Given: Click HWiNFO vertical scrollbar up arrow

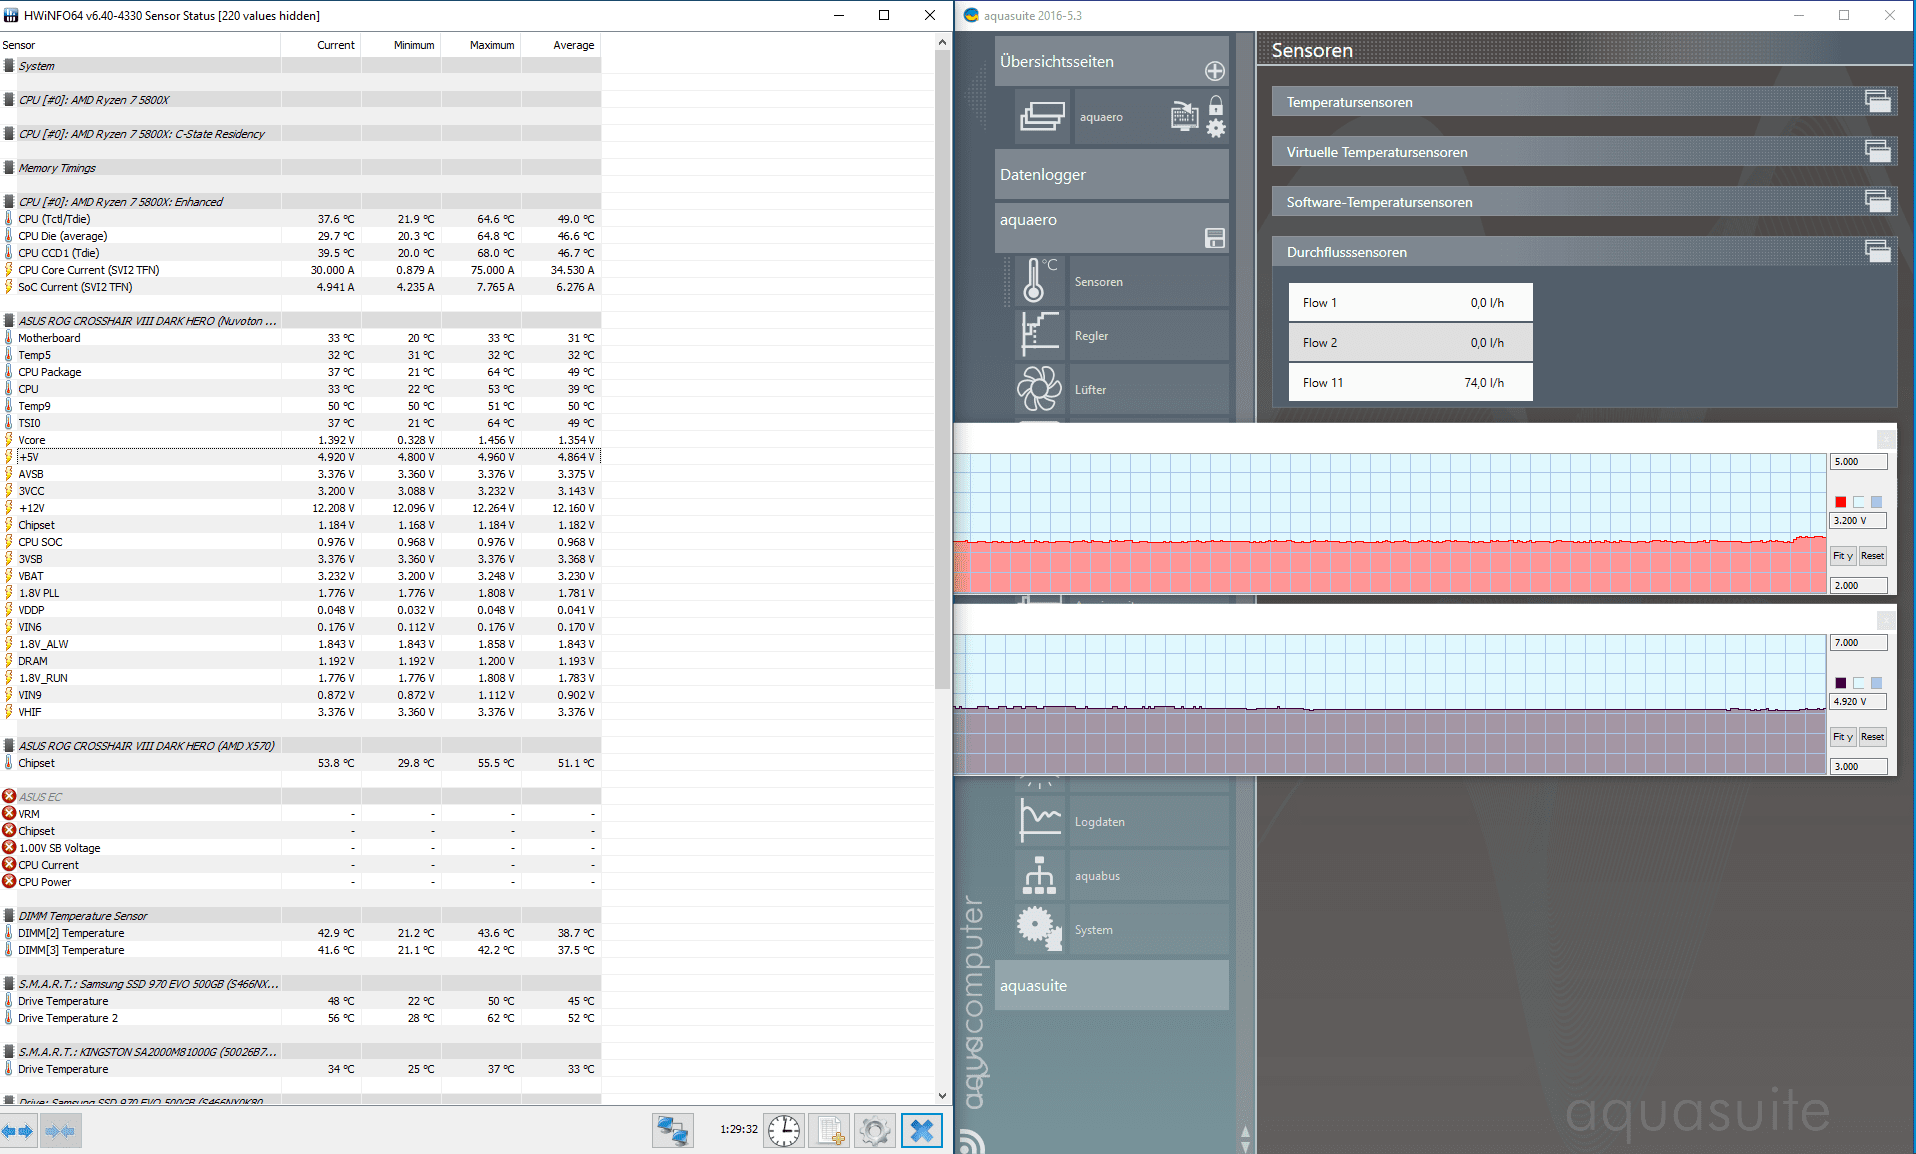Looking at the screenshot, I should coord(942,42).
